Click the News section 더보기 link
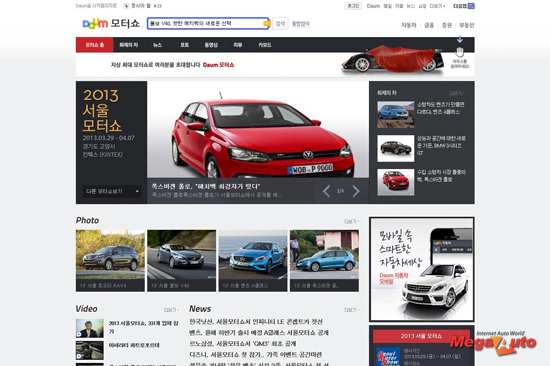550x366 pixels. tap(351, 310)
